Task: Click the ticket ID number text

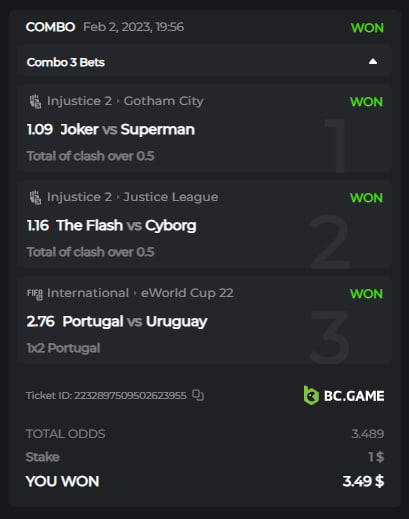Action: tap(130, 396)
